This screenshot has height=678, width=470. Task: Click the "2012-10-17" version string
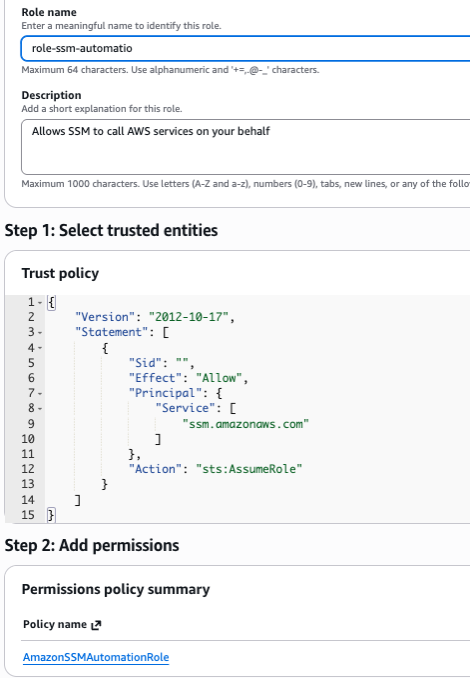(189, 317)
